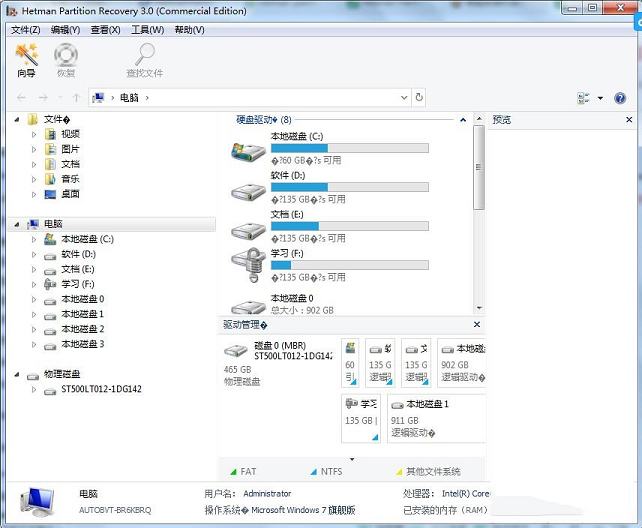Click the computer icon in status bar
The image size is (642, 528).
coord(38,501)
